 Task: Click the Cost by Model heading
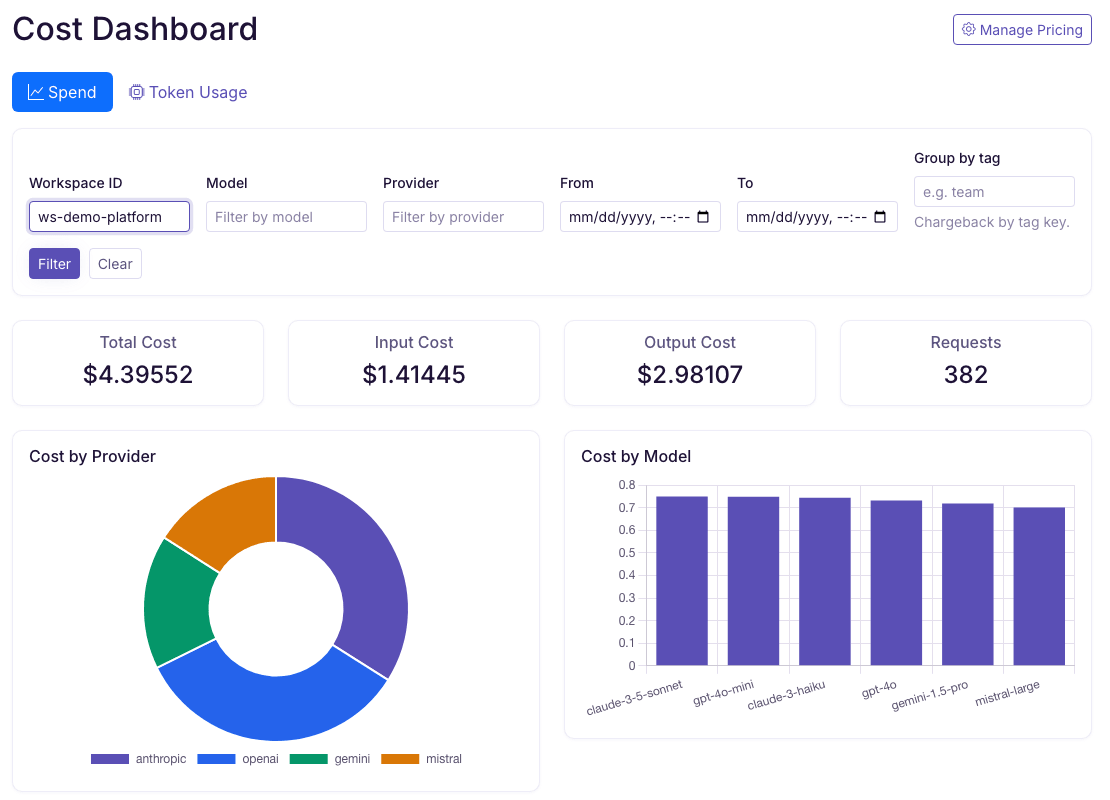pos(636,457)
